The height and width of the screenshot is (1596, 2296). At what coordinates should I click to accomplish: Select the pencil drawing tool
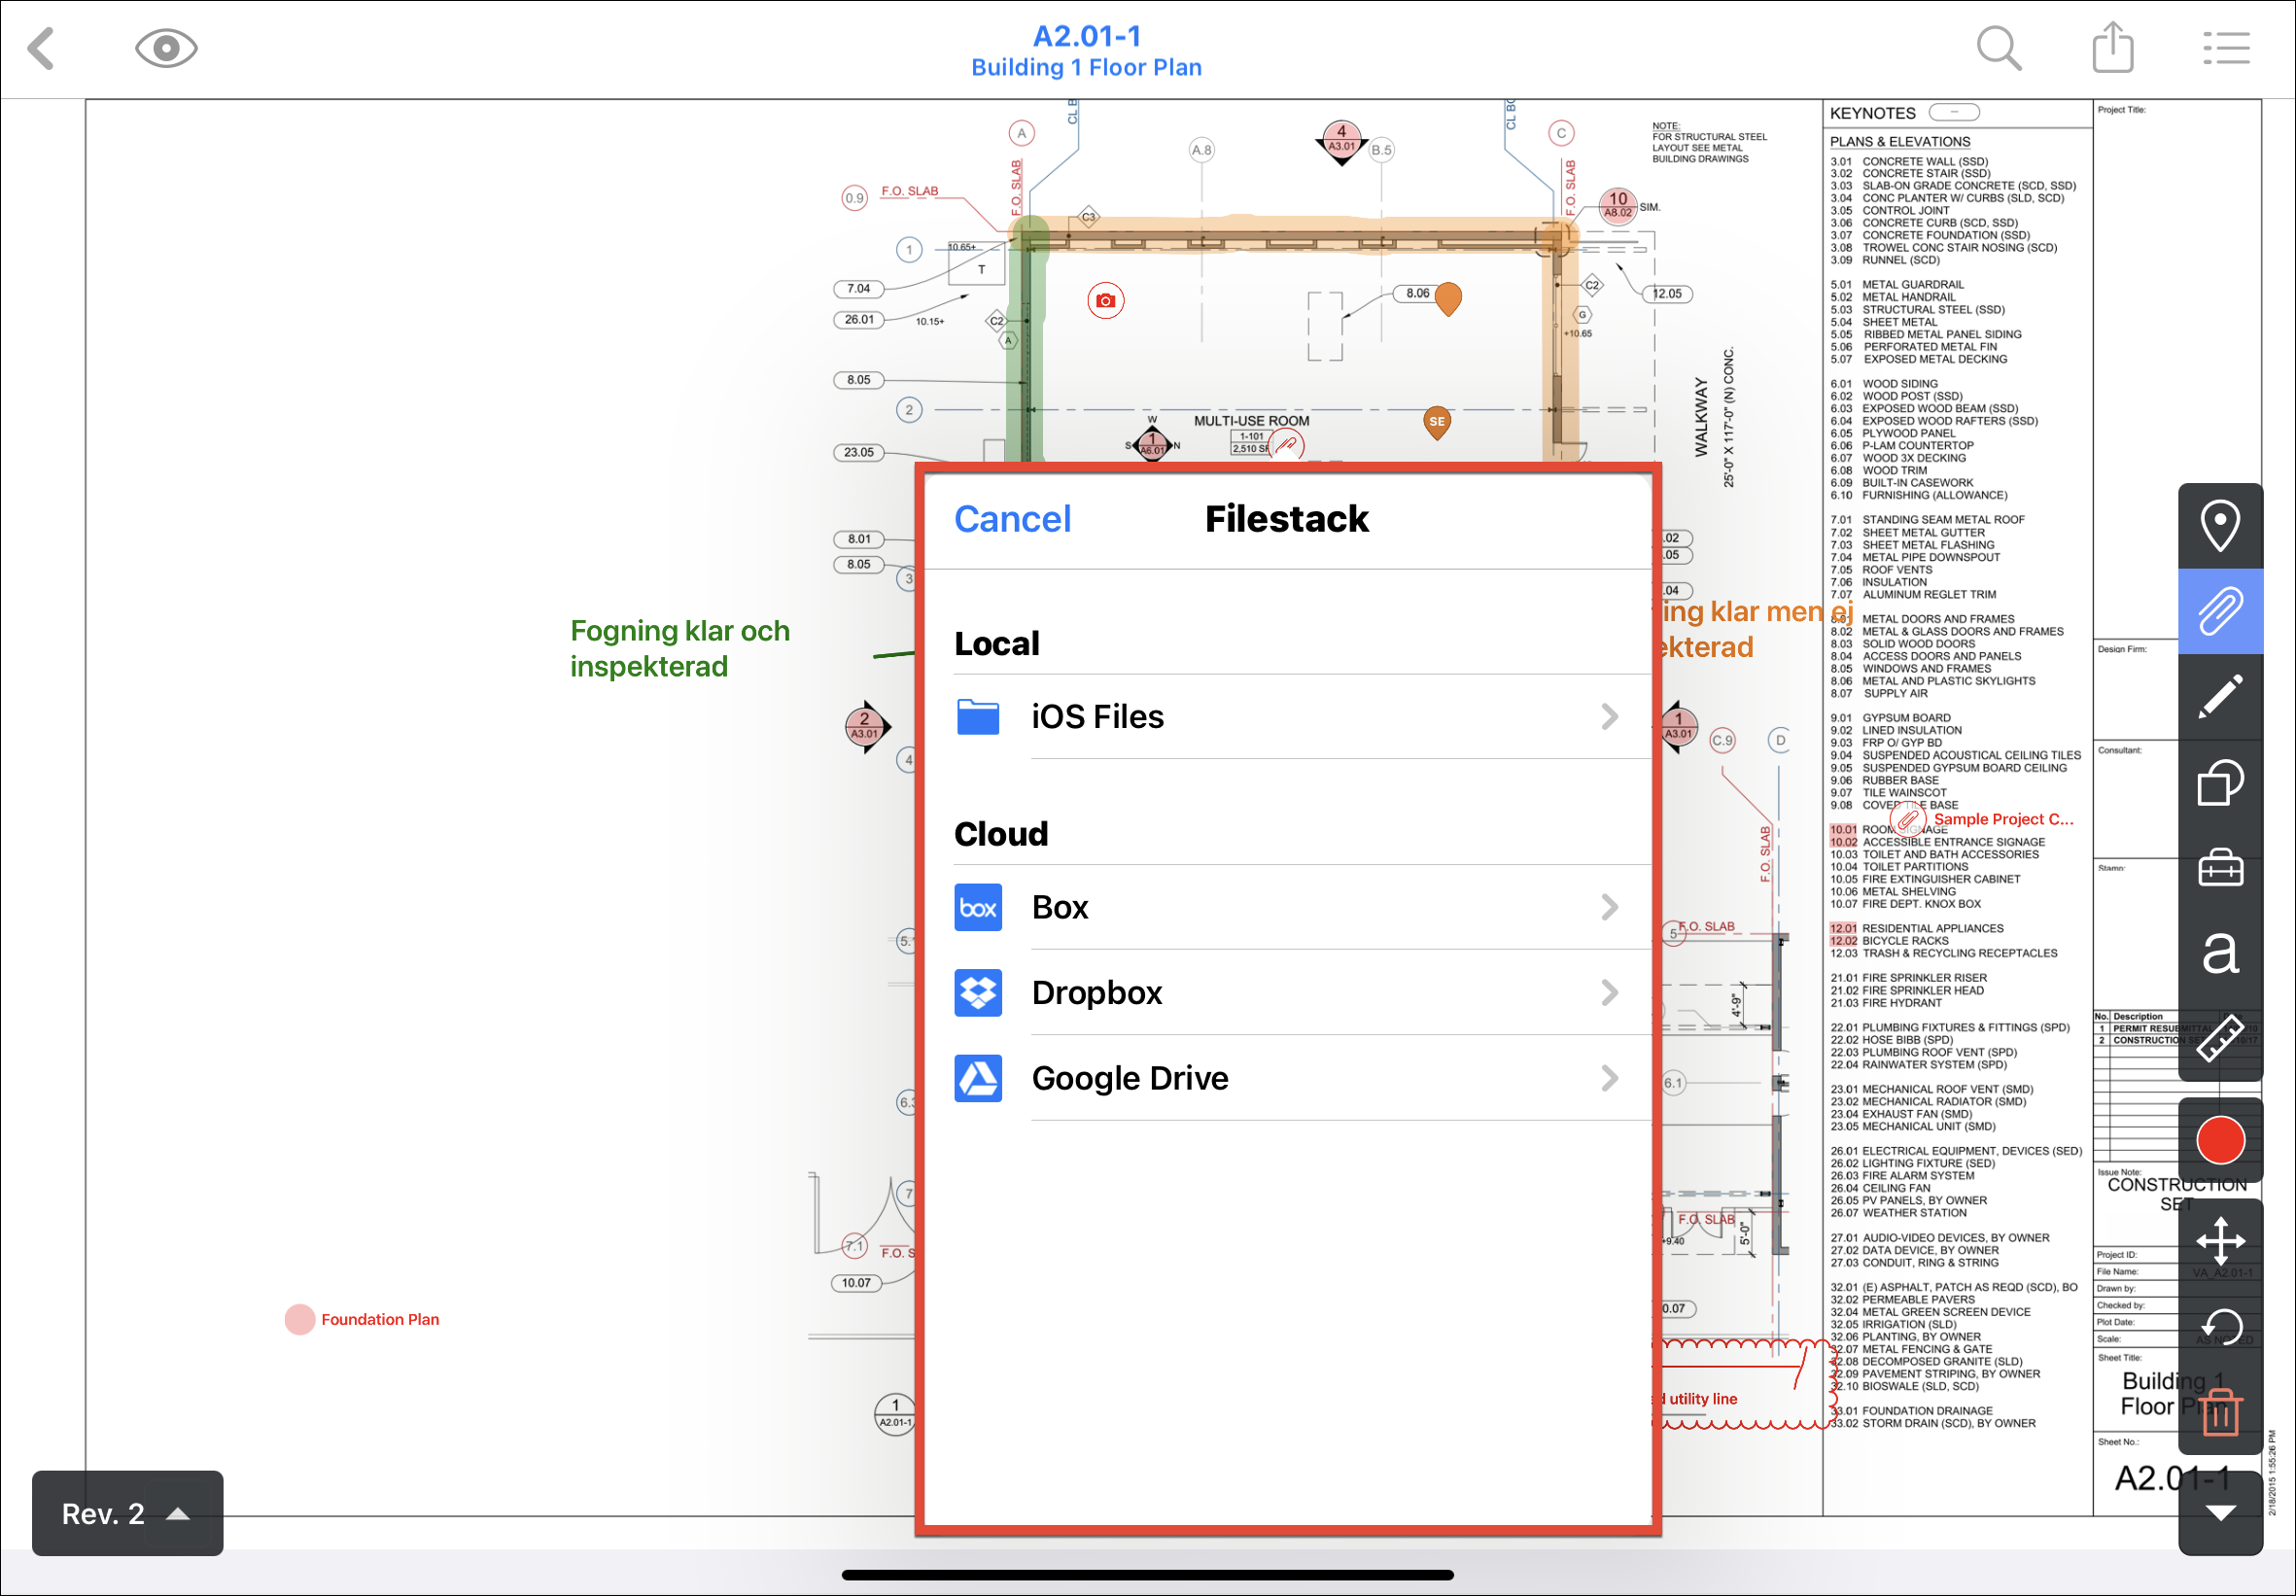coord(2220,697)
